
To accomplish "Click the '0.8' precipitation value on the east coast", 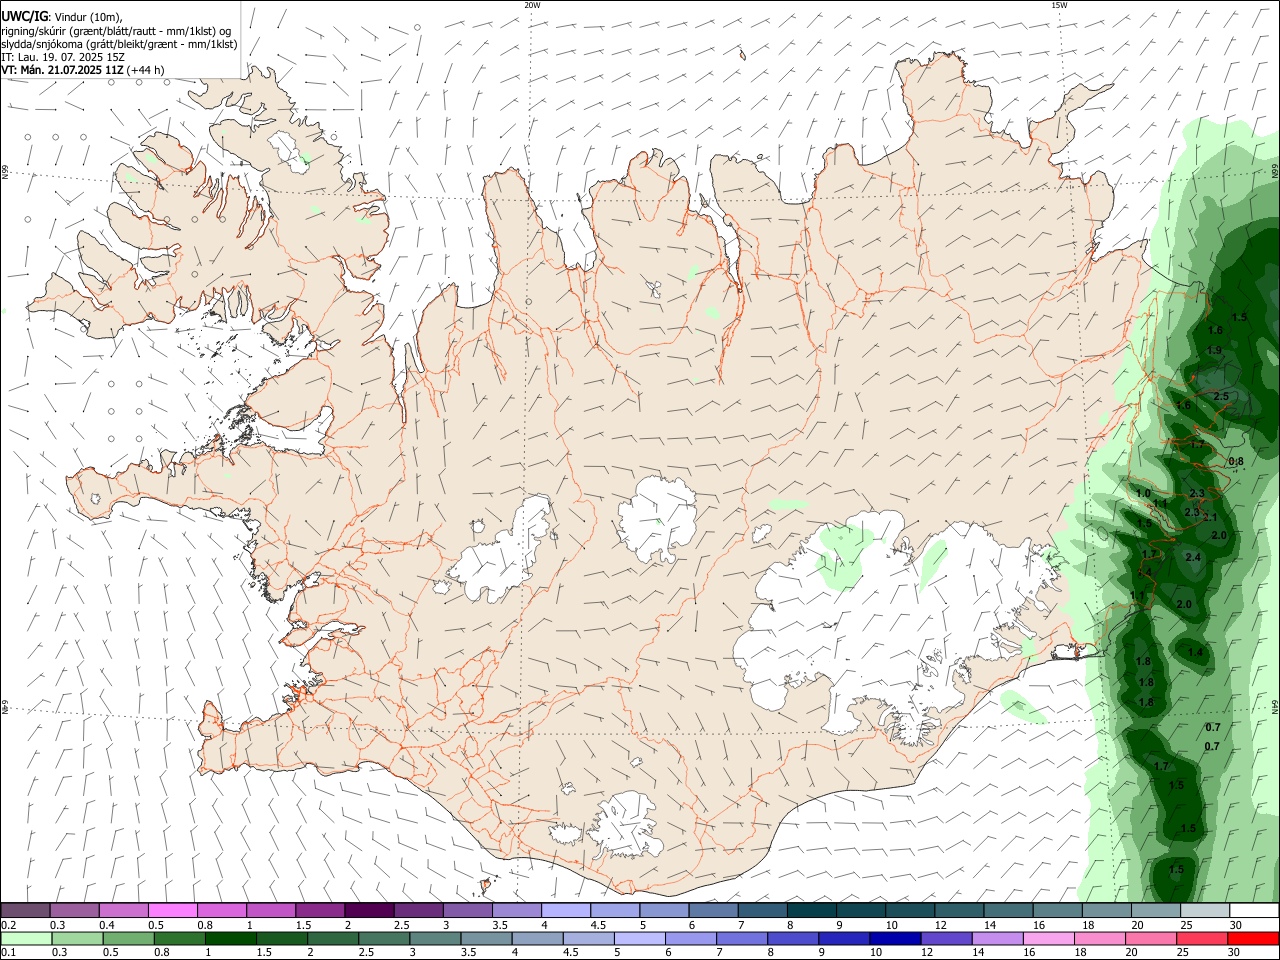I will click(1236, 461).
